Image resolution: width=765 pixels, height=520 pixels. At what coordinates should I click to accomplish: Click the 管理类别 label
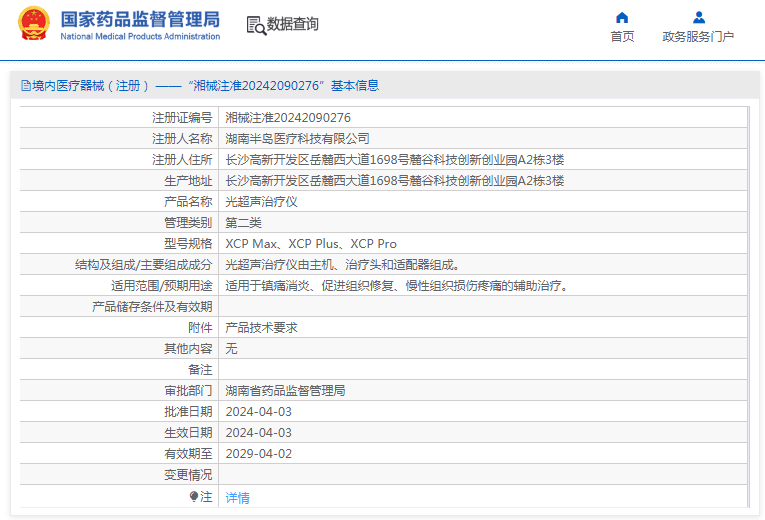coord(188,222)
